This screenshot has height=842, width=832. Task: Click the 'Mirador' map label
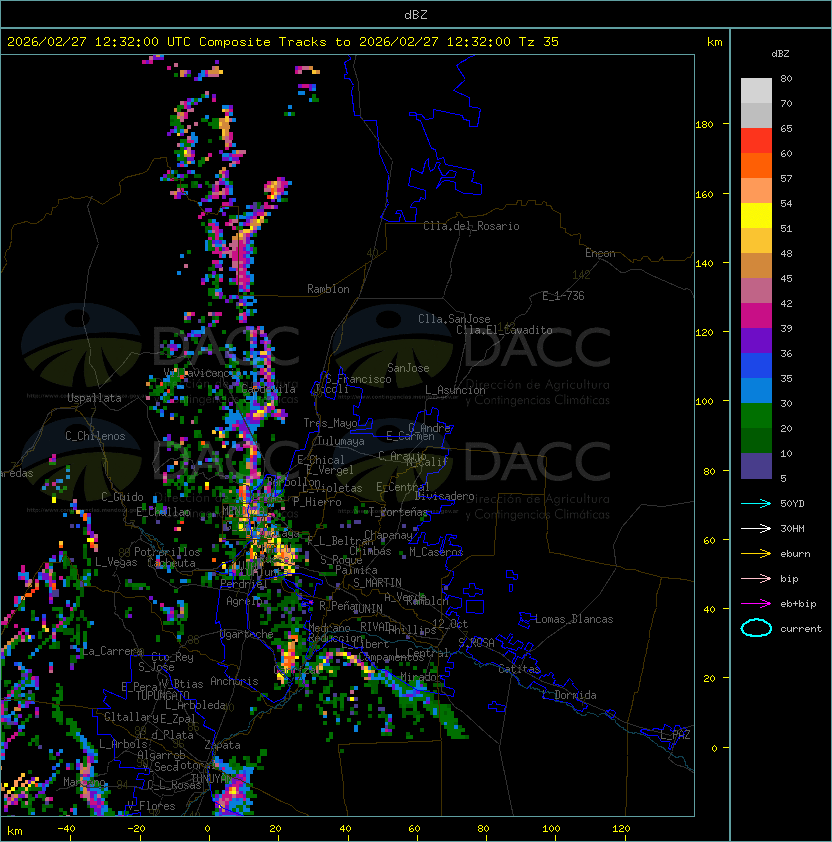tap(422, 678)
